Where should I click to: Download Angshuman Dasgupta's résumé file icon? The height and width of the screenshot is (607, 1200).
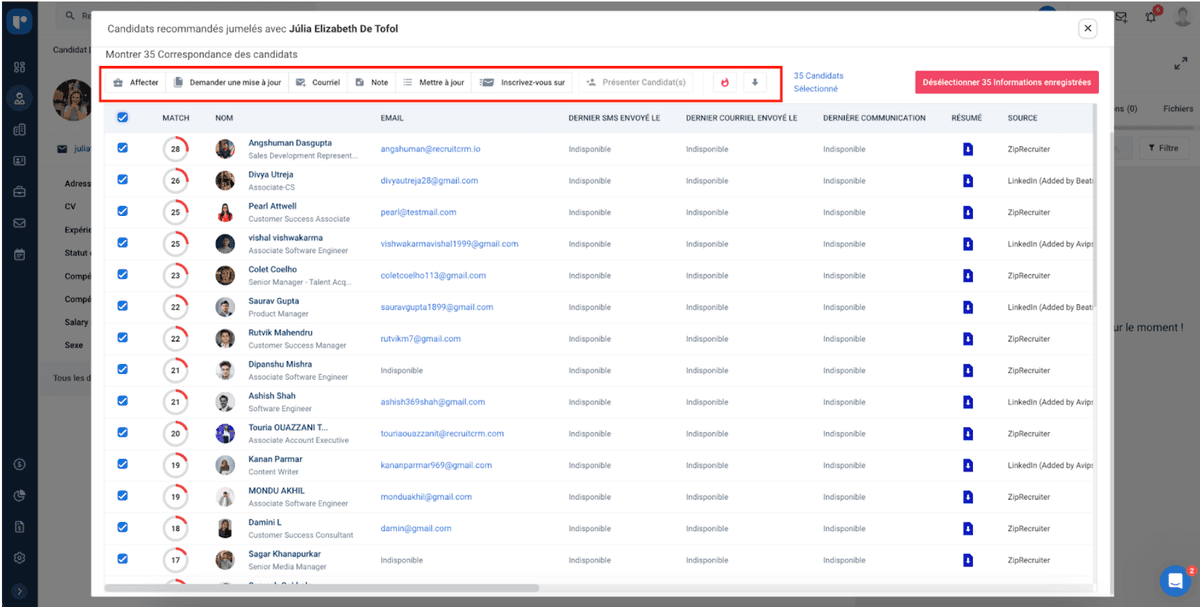click(x=967, y=149)
